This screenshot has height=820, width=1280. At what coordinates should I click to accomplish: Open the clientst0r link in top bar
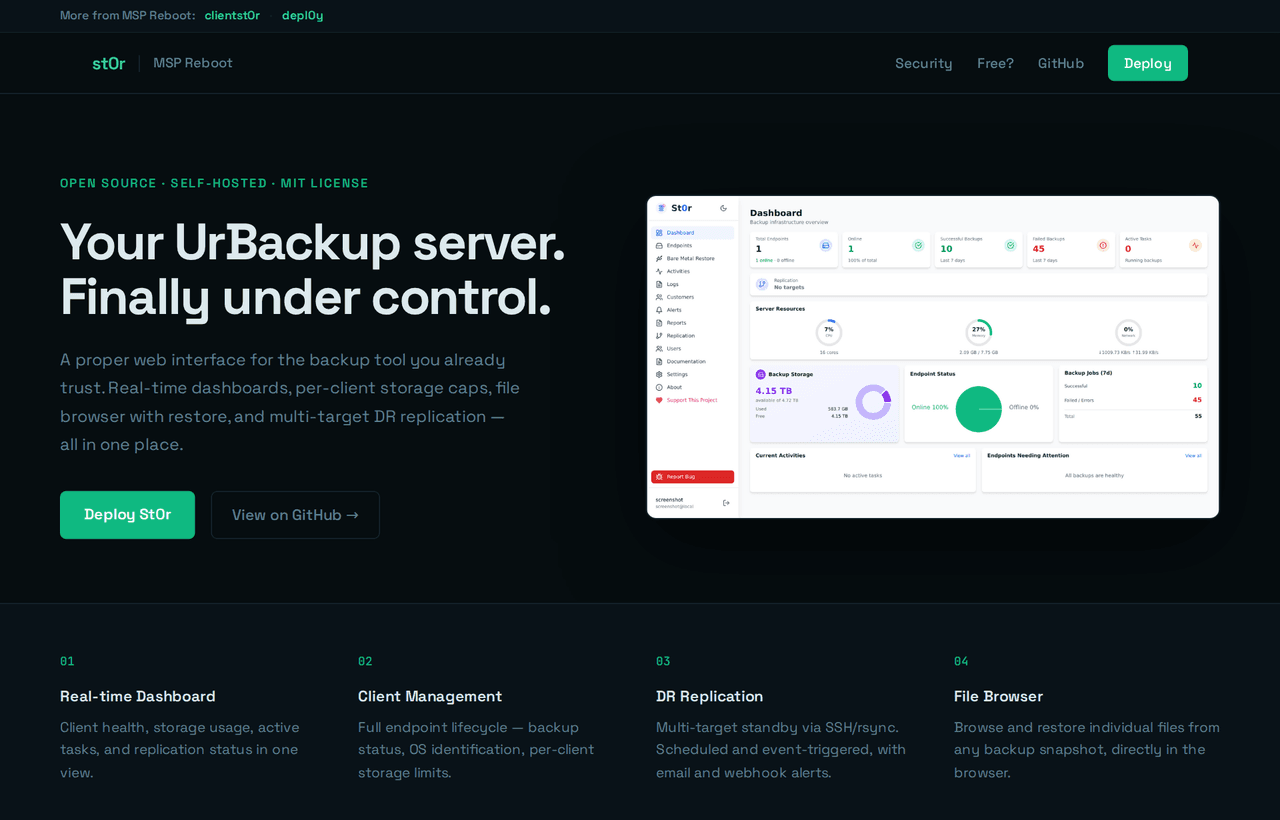(232, 15)
